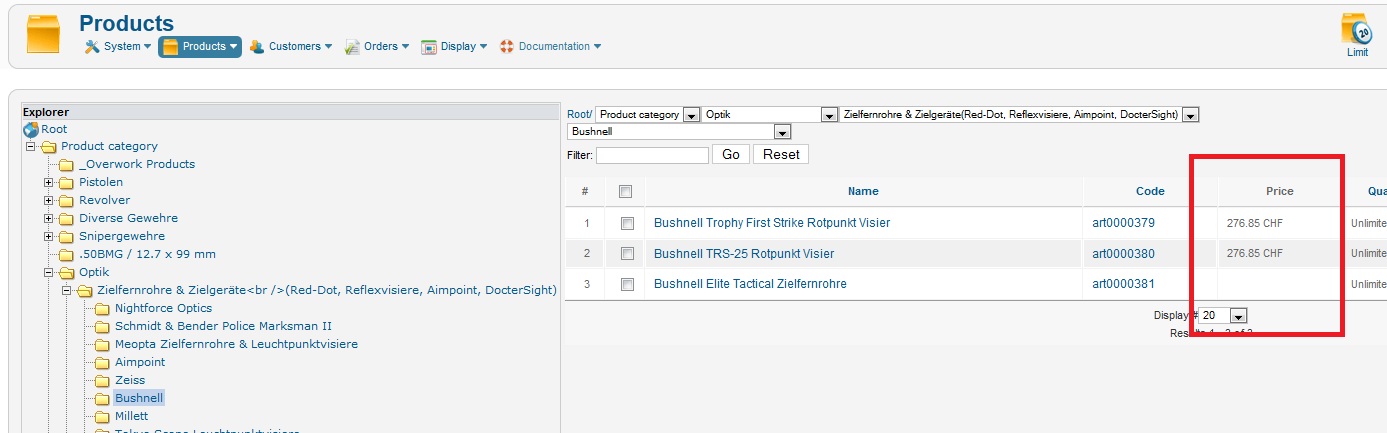1387x433 pixels.
Task: Click the Customers people icon
Action: click(257, 46)
